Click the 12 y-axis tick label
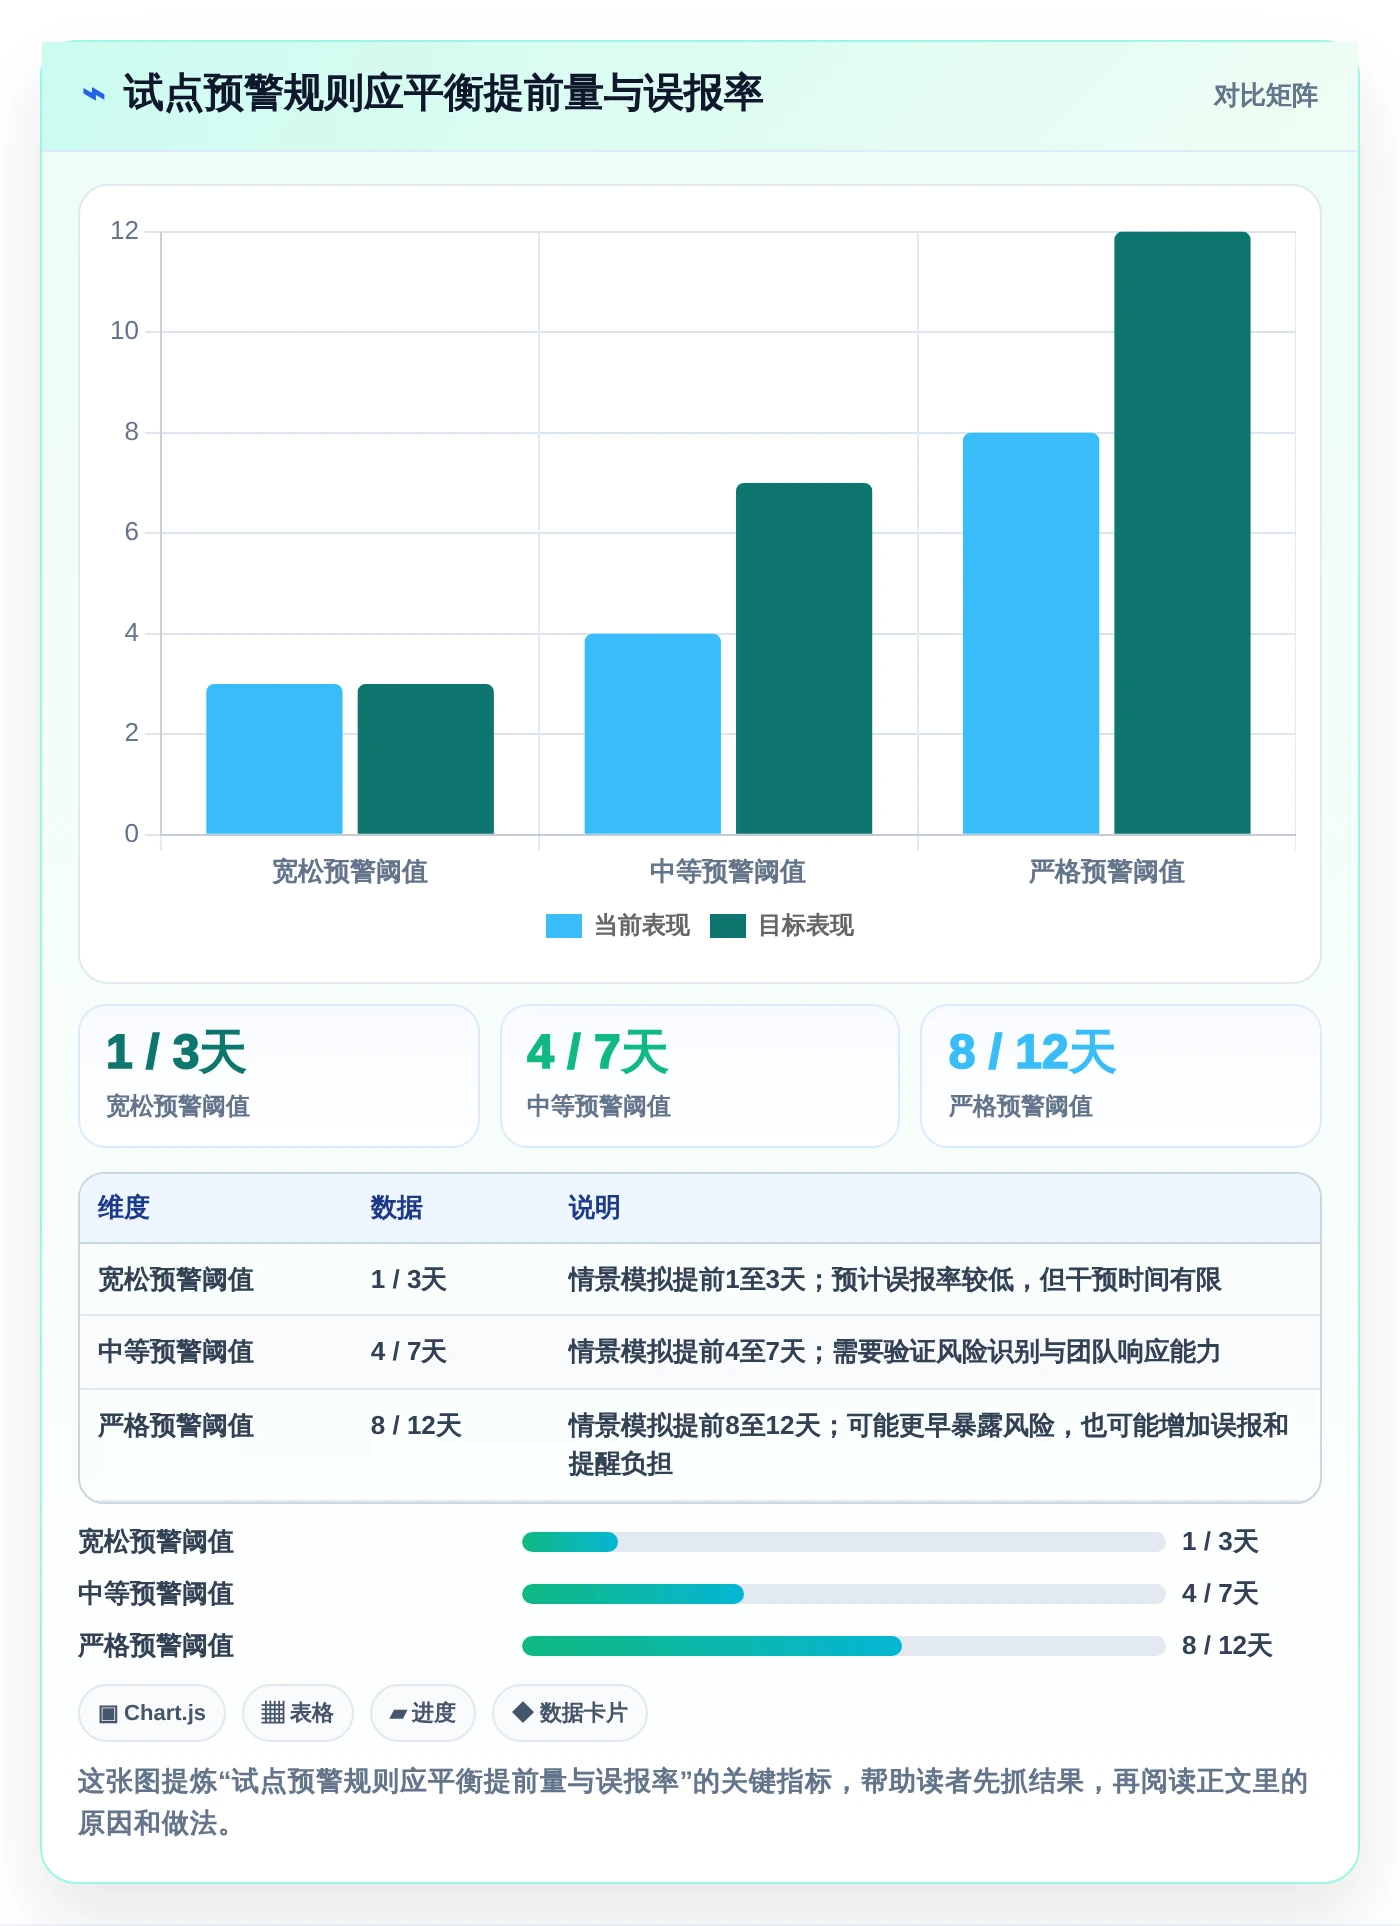Viewport: 1400px width, 1926px height. 124,231
